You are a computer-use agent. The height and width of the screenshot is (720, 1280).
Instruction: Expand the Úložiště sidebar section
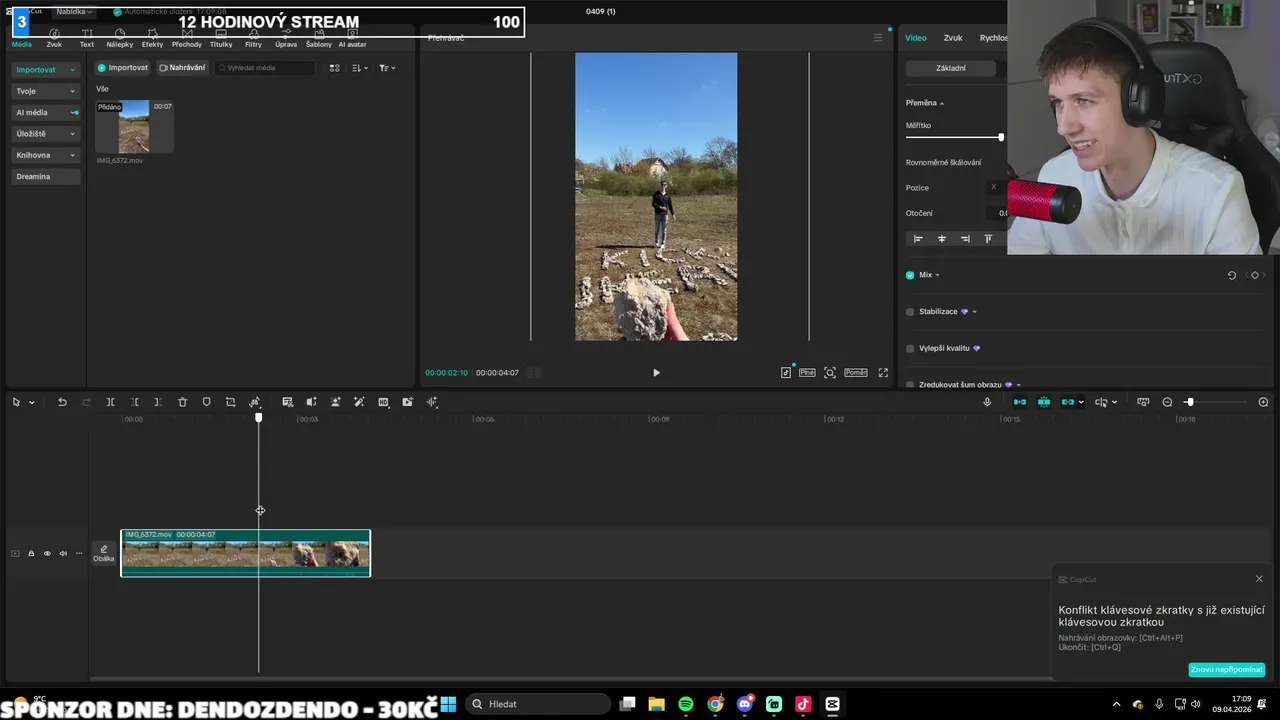(46, 134)
